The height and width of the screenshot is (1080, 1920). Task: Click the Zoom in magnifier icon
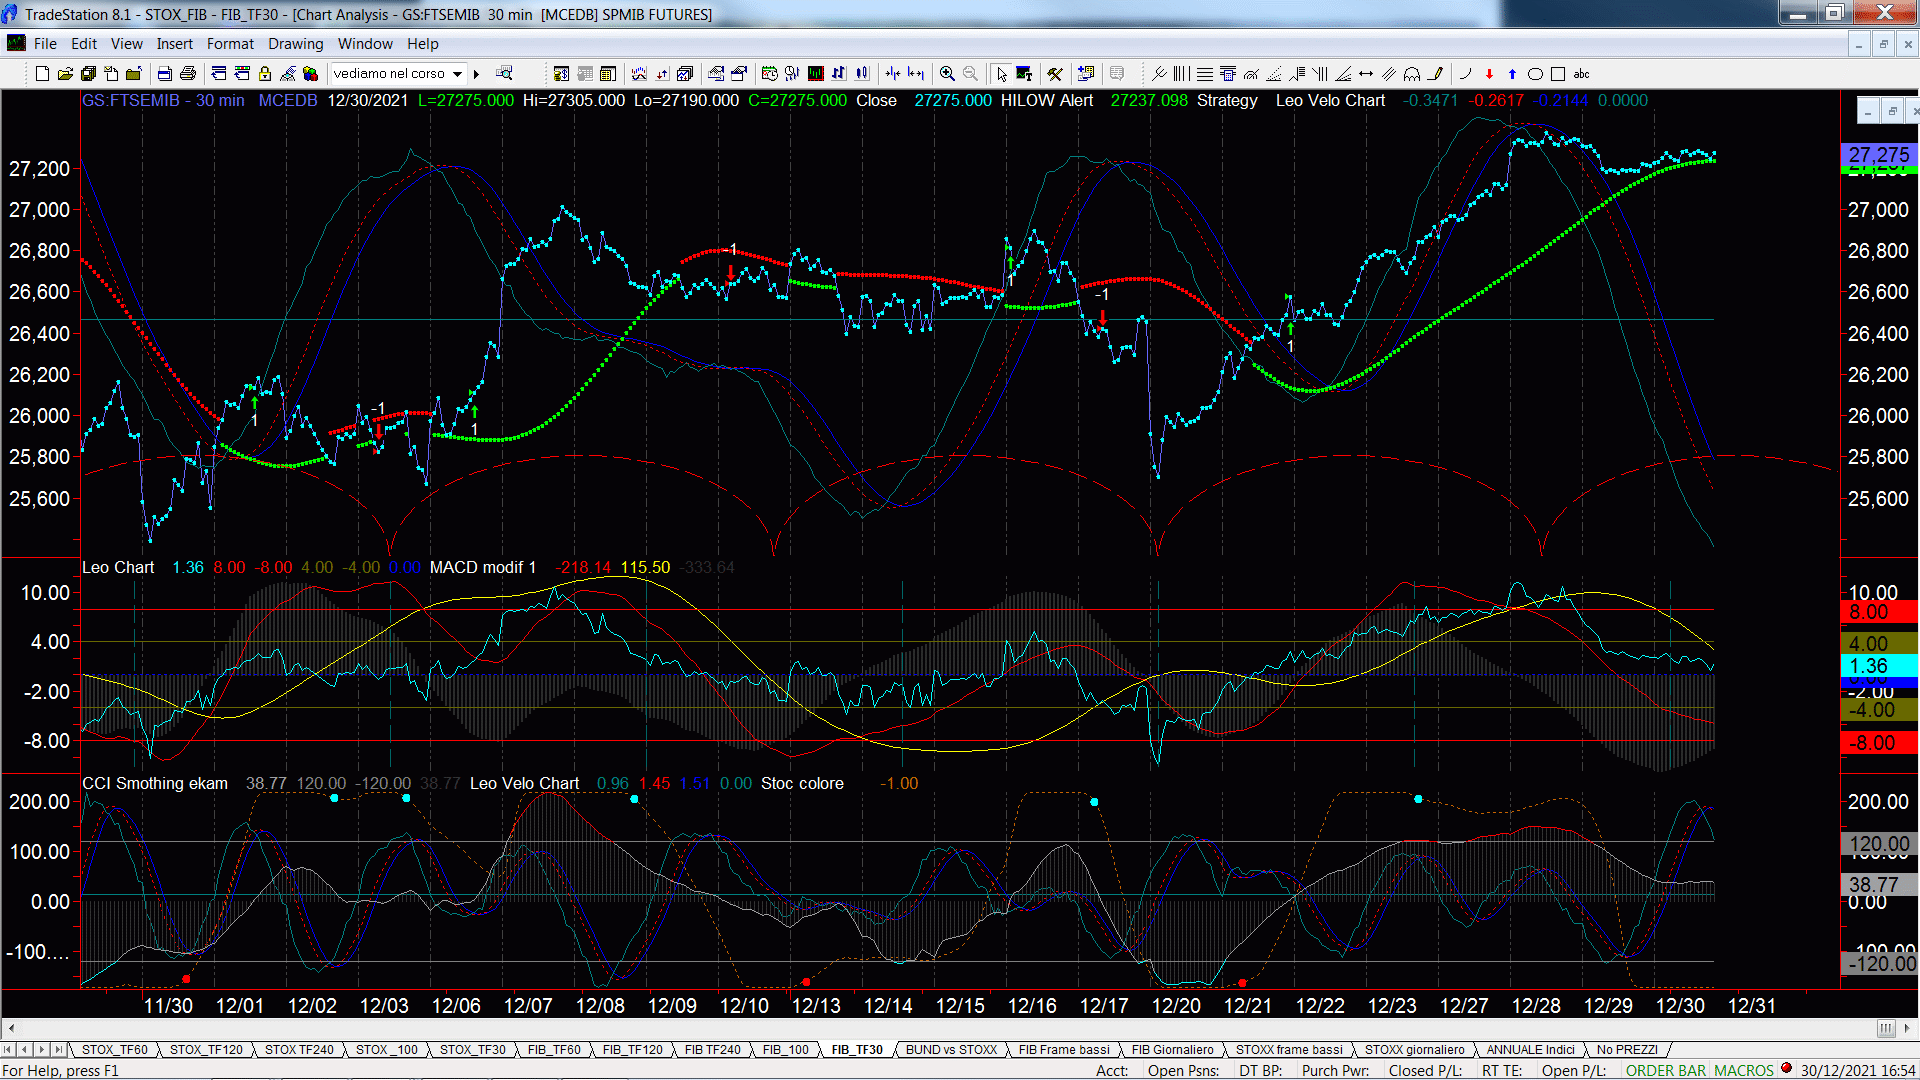[946, 73]
